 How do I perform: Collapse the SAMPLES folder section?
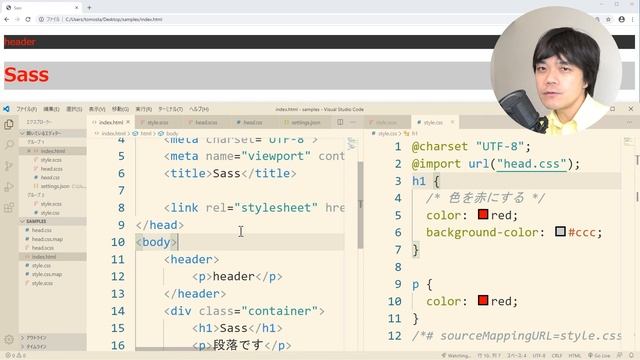[x=52, y=221]
